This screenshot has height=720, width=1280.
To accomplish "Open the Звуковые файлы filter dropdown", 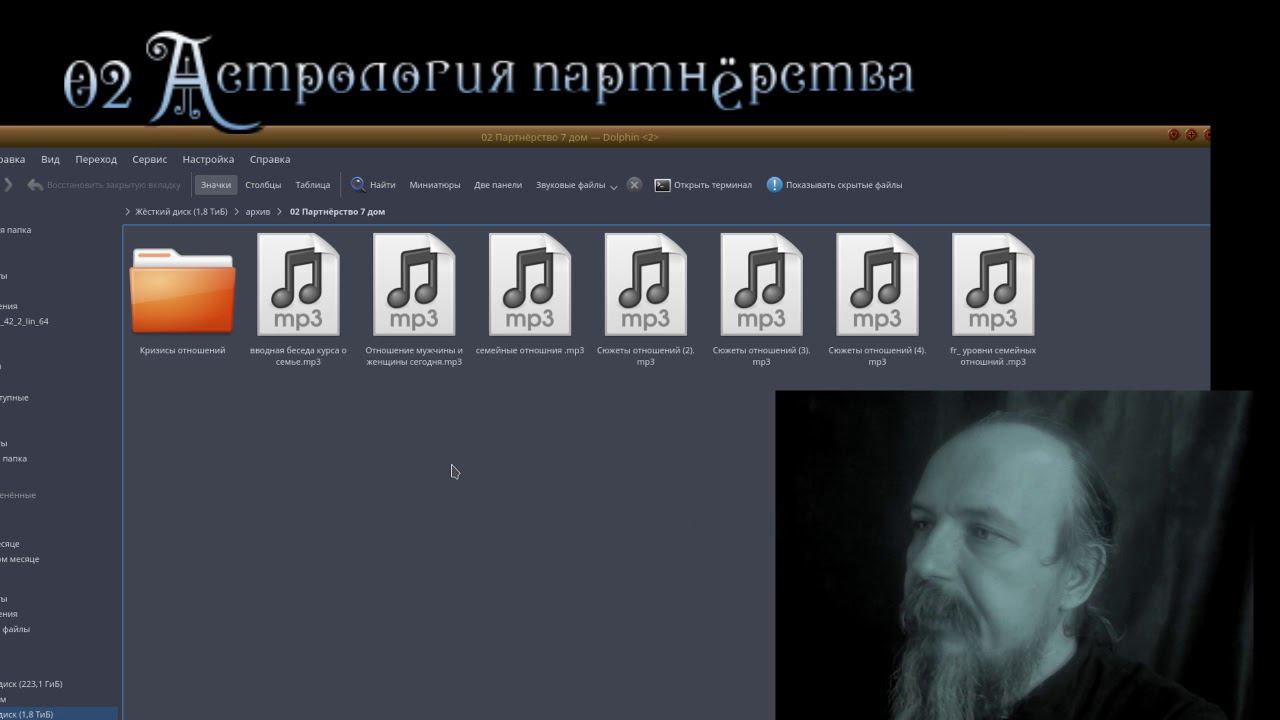I will tap(576, 185).
